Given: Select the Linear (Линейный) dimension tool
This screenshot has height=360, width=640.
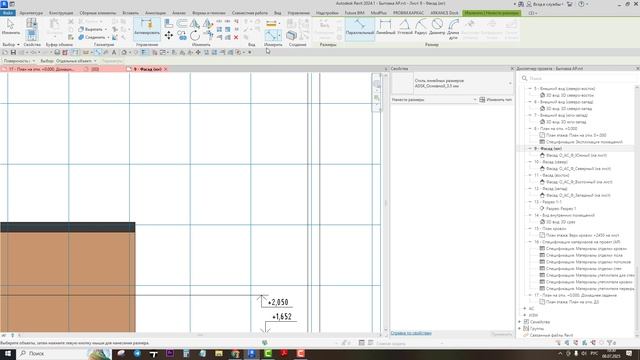Looking at the screenshot, I should 385,27.
